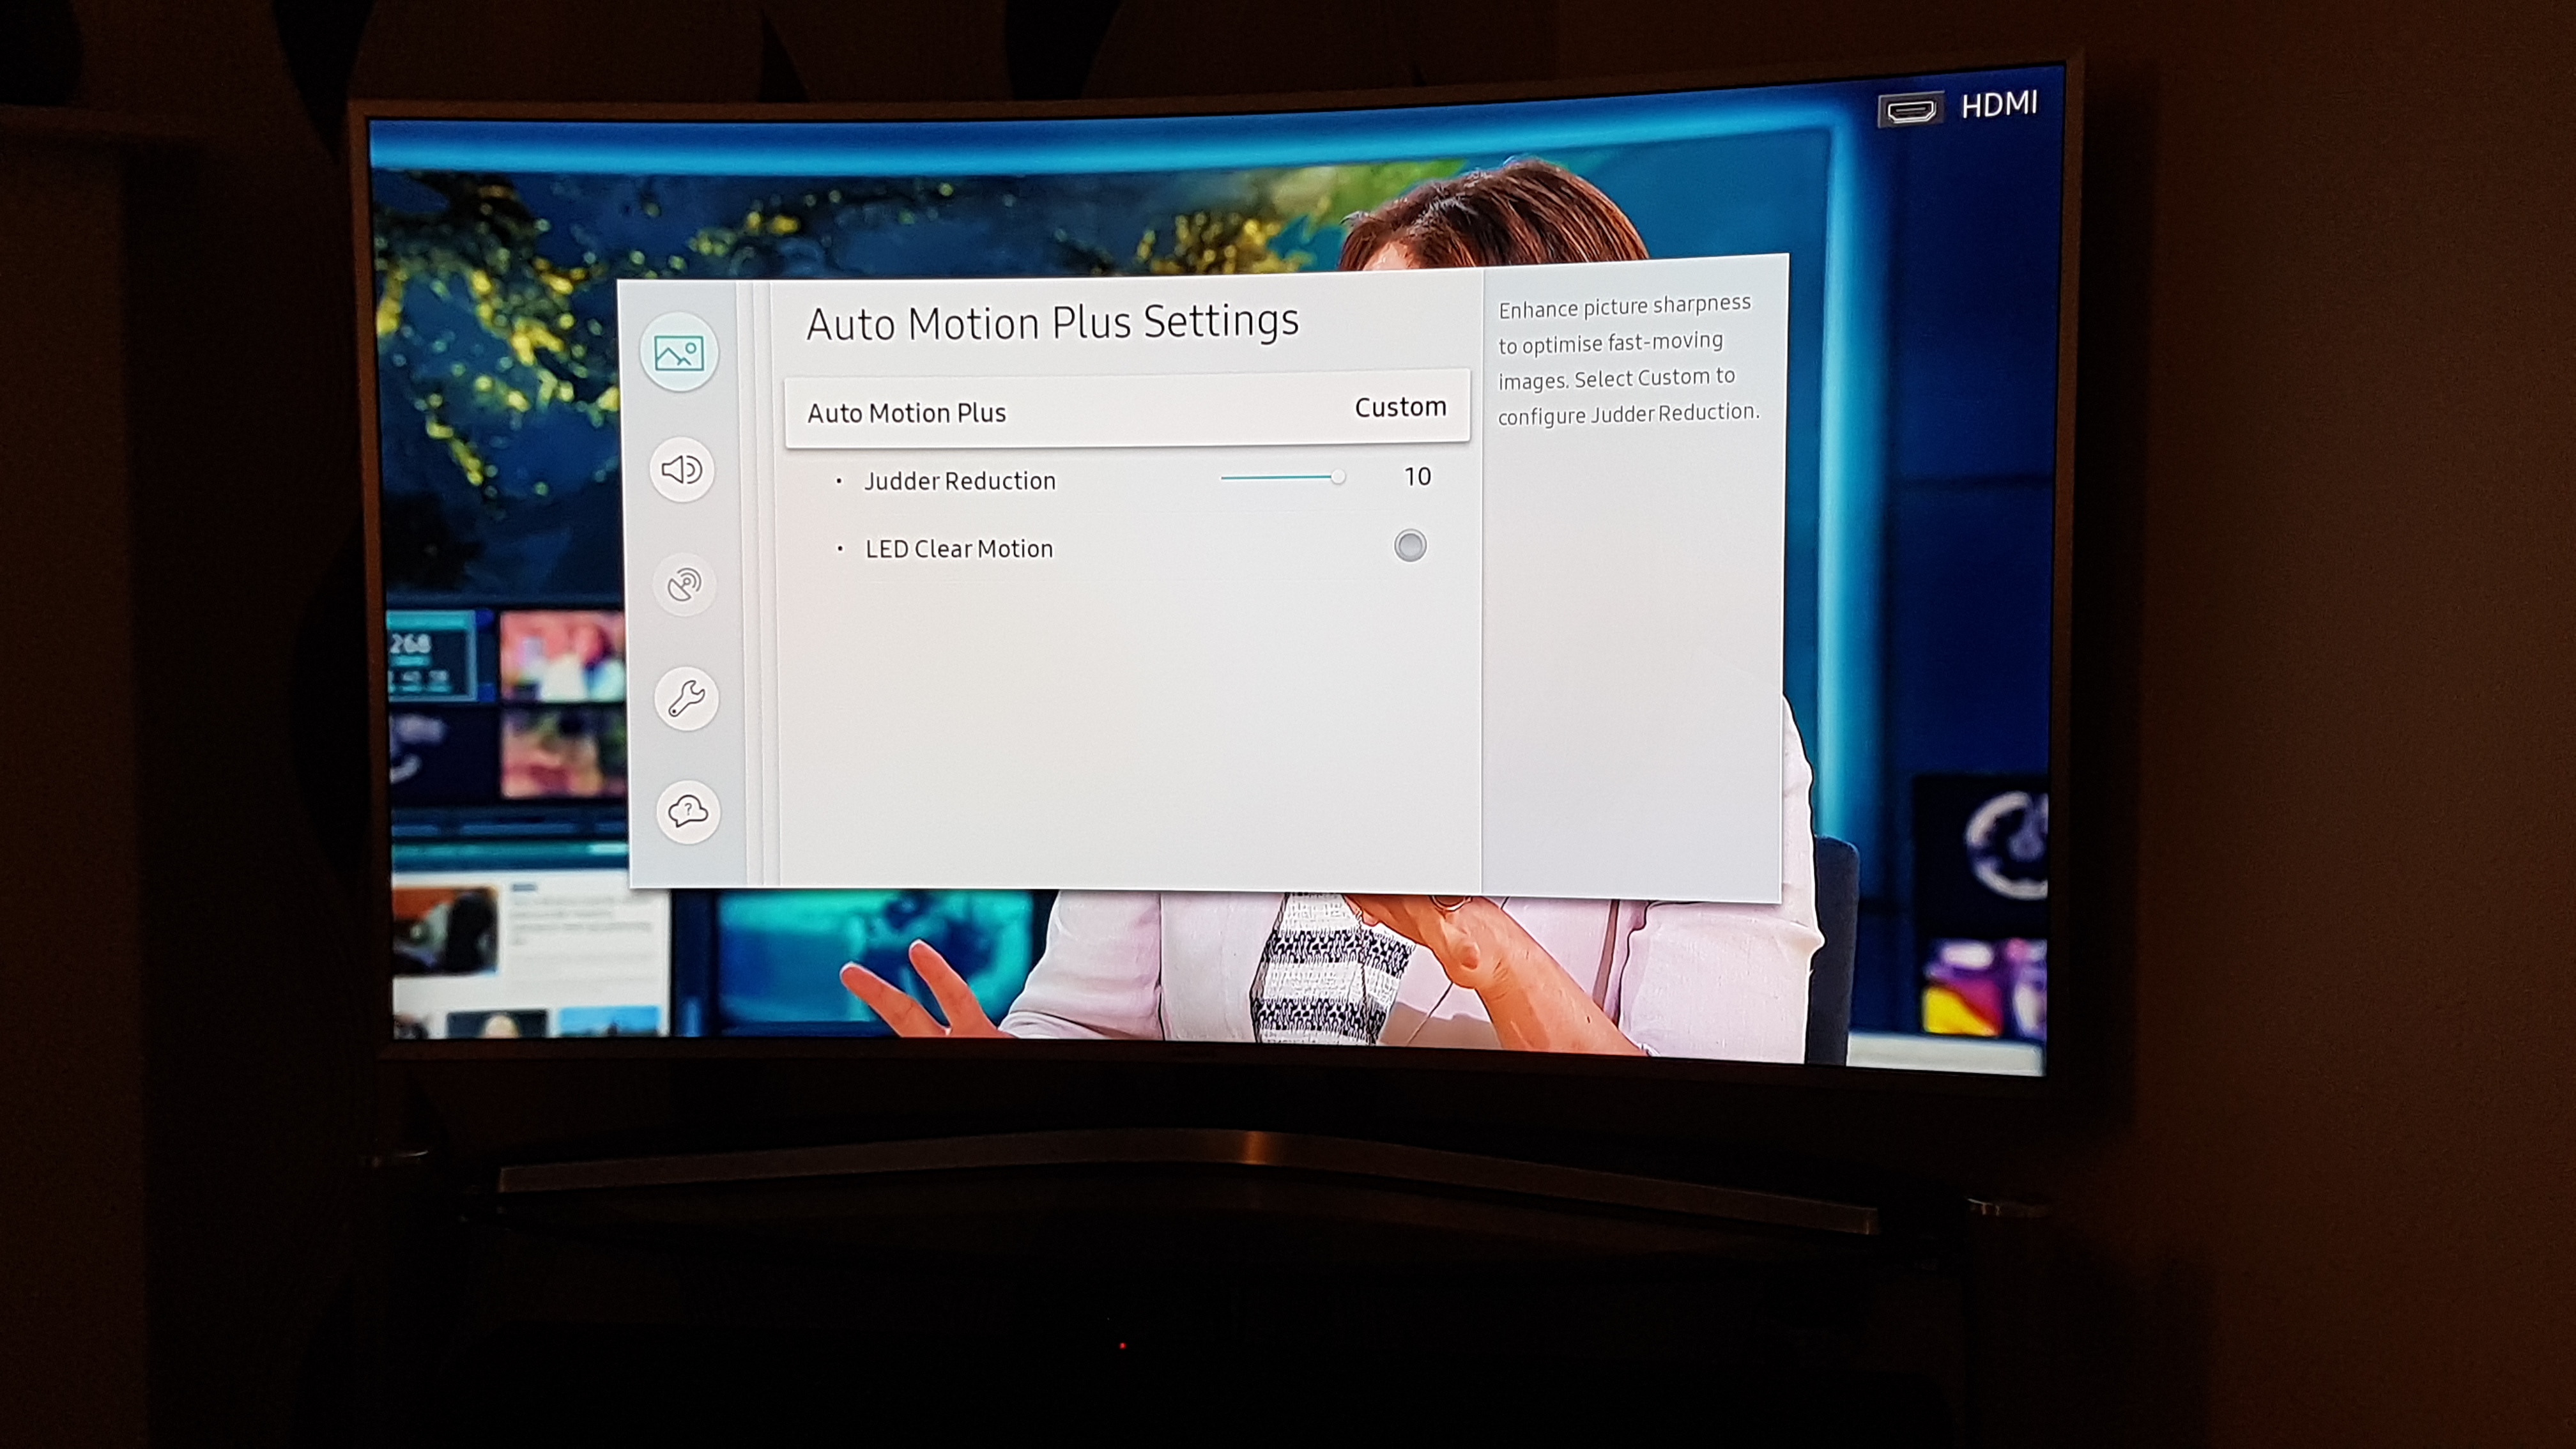Click the Auto Motion Plus Settings title
The height and width of the screenshot is (1449, 2576).
1052,322
